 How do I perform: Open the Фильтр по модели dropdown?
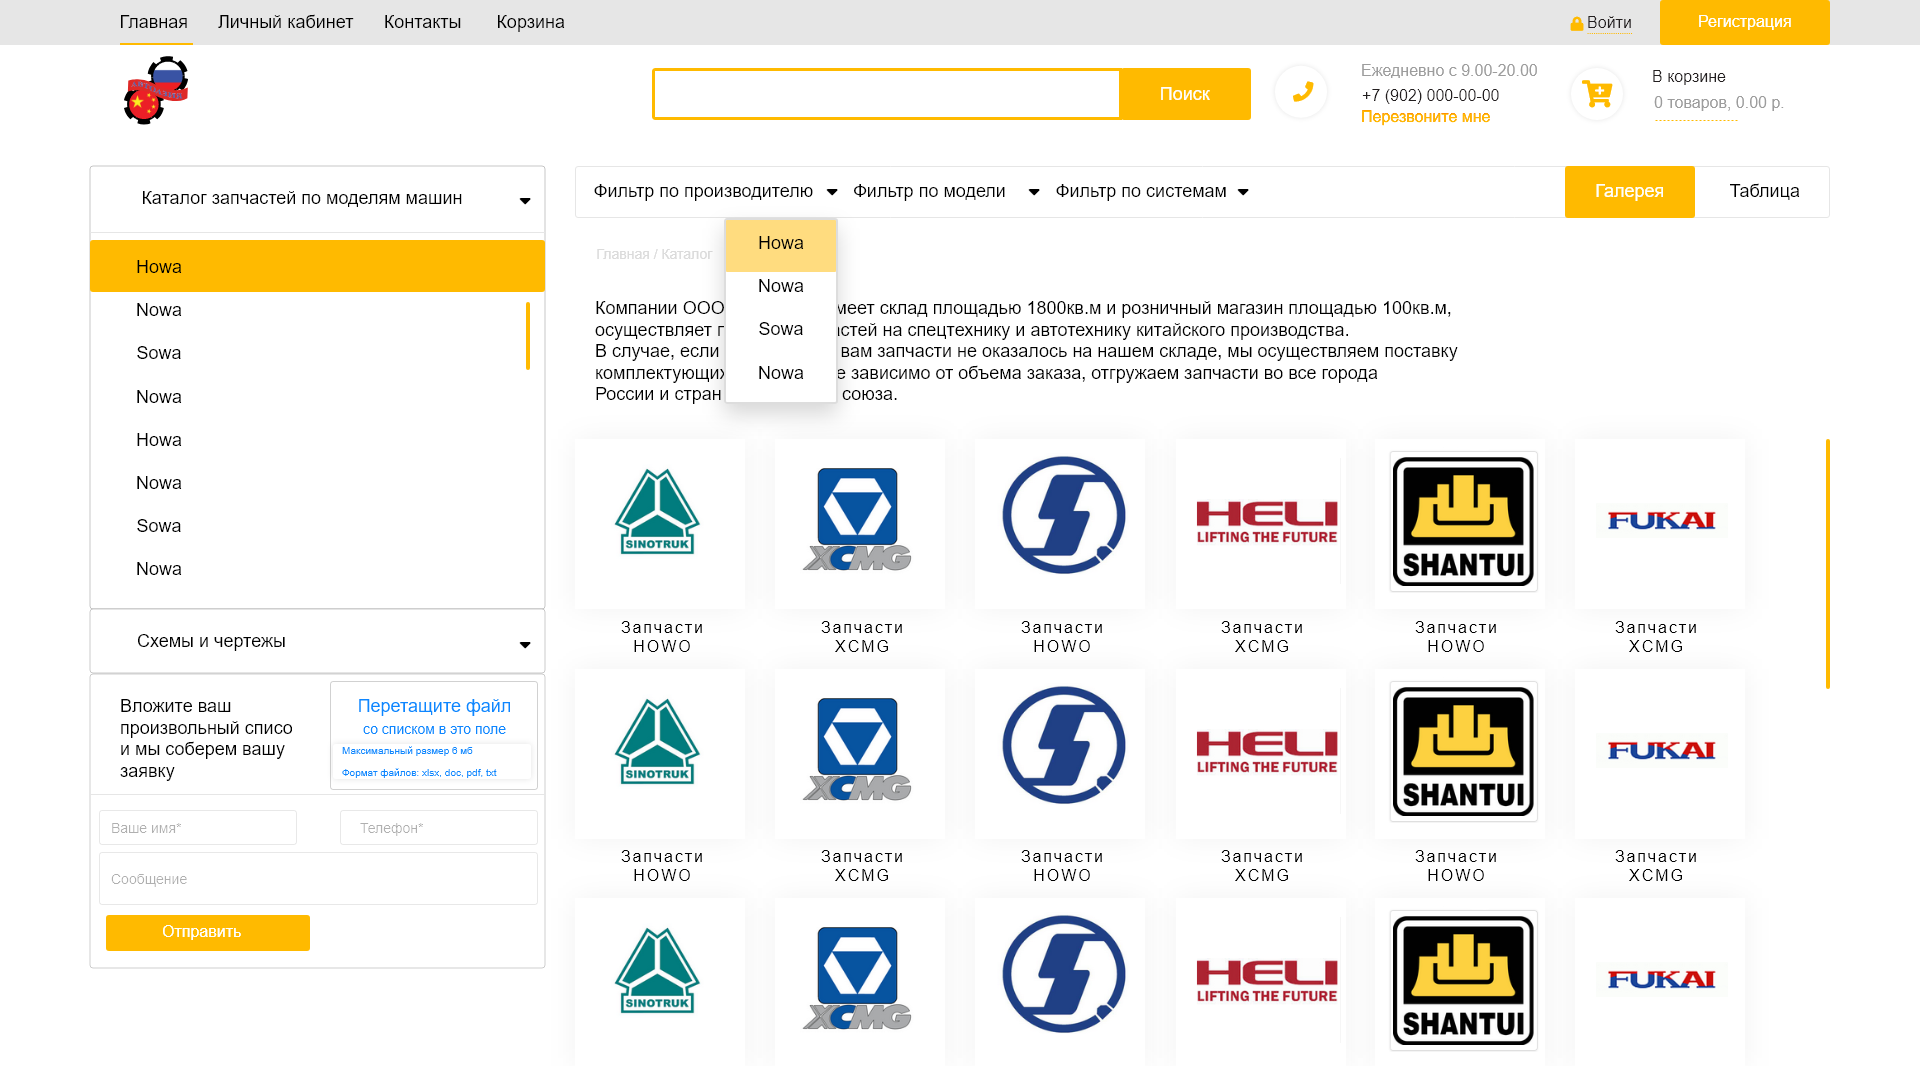946,191
